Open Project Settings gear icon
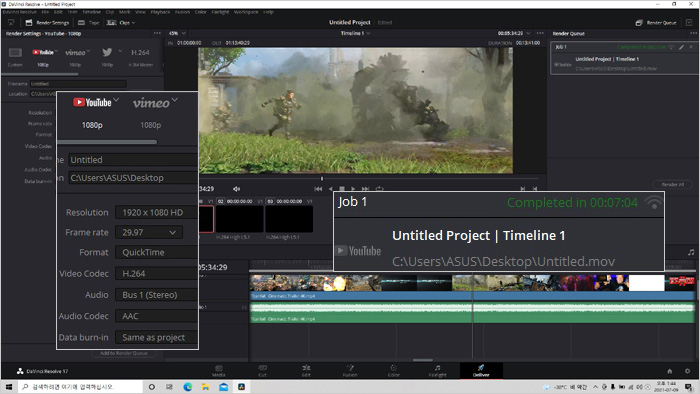Viewport: 700px width, 394px height. coord(688,371)
